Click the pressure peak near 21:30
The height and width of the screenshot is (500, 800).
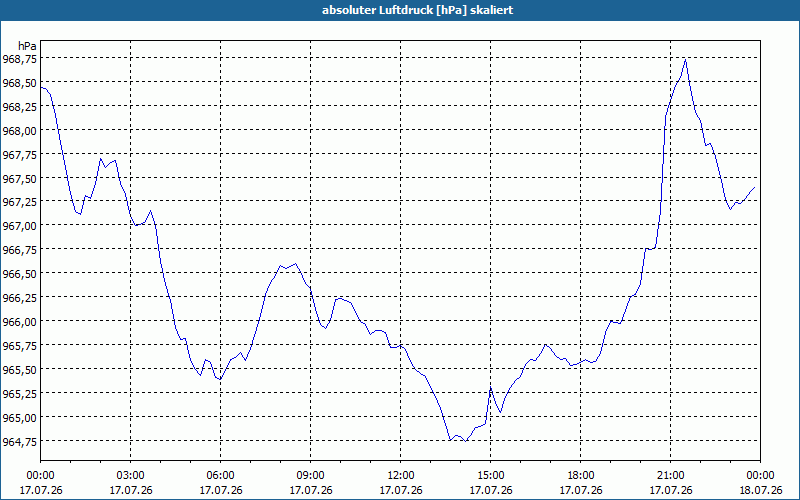pyautogui.click(x=685, y=60)
